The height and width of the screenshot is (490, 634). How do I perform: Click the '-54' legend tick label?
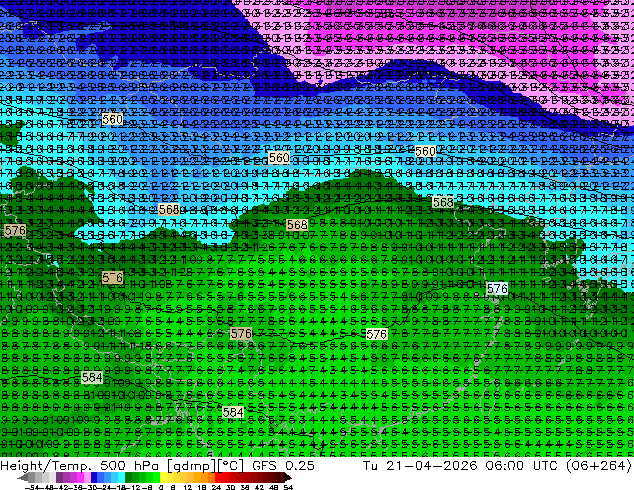point(31,487)
